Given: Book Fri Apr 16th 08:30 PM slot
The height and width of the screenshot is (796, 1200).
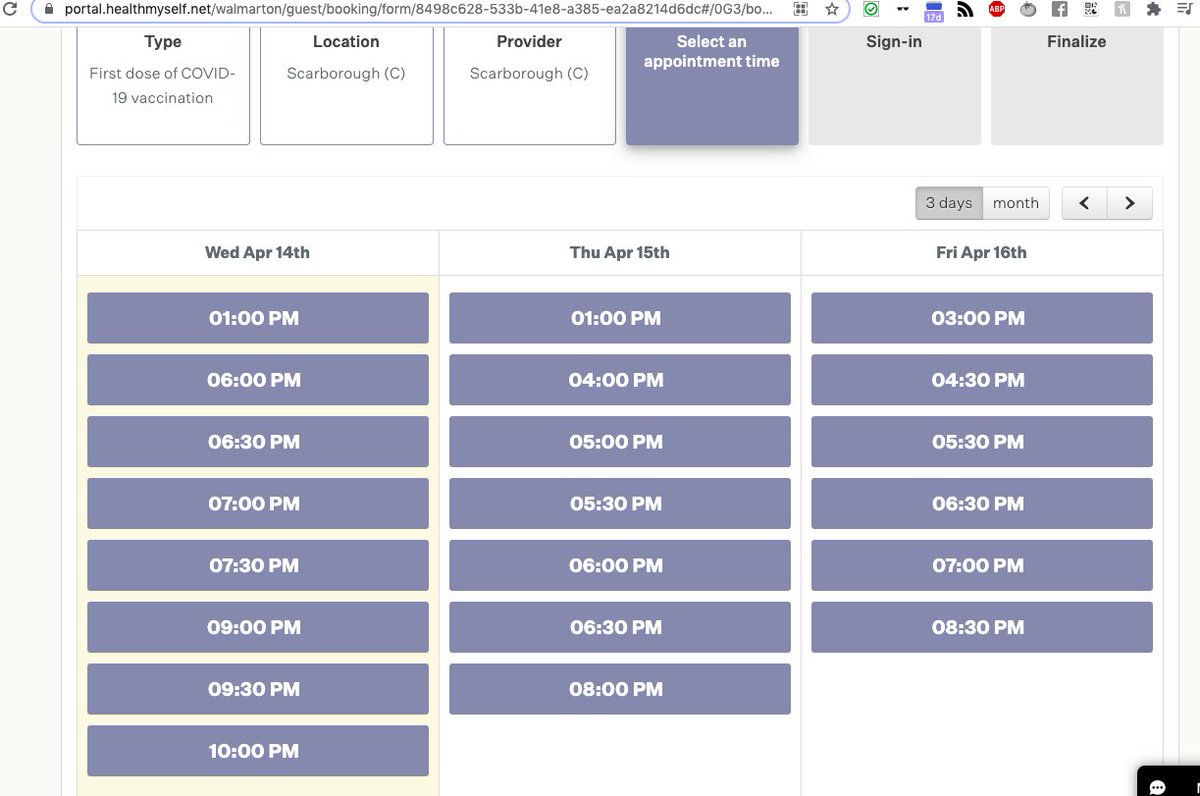Looking at the screenshot, I should [x=982, y=628].
